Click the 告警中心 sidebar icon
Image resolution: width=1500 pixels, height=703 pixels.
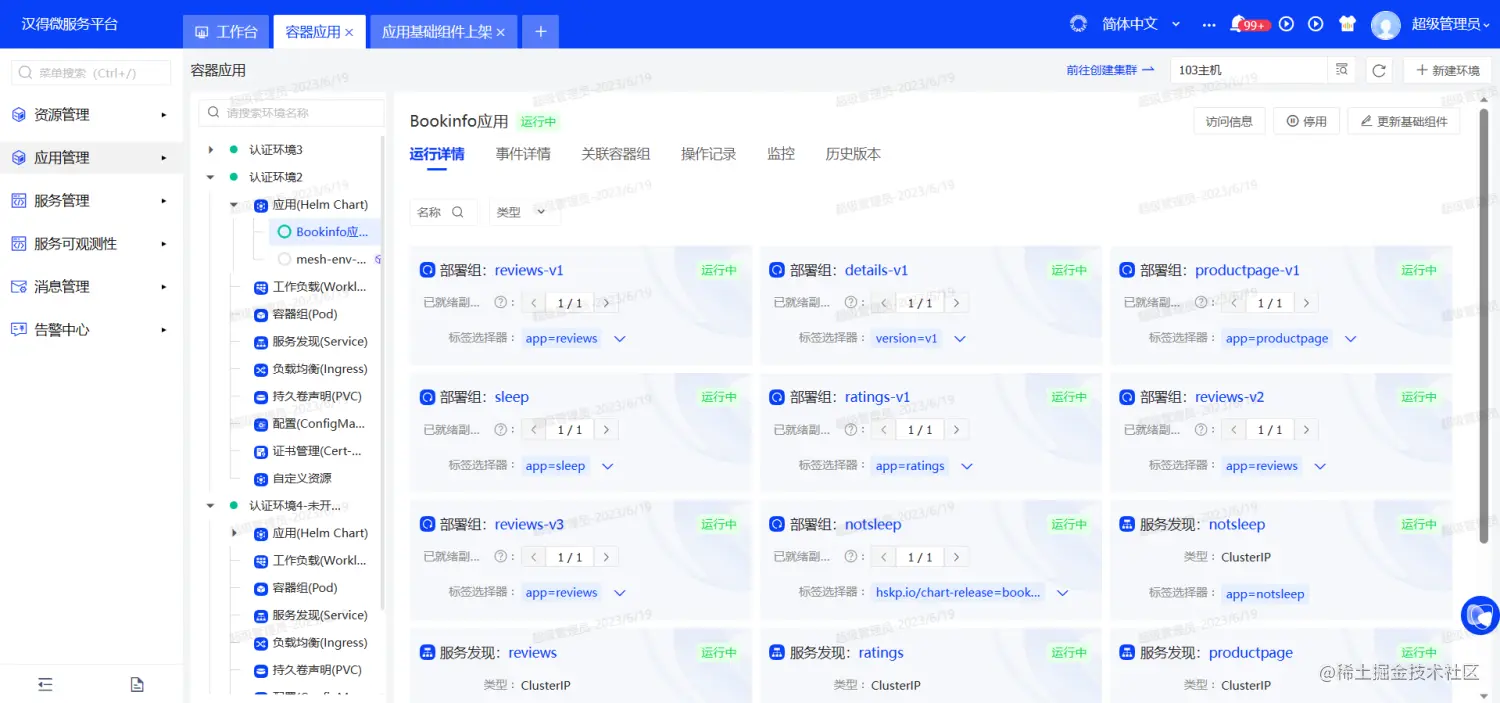tap(19, 330)
